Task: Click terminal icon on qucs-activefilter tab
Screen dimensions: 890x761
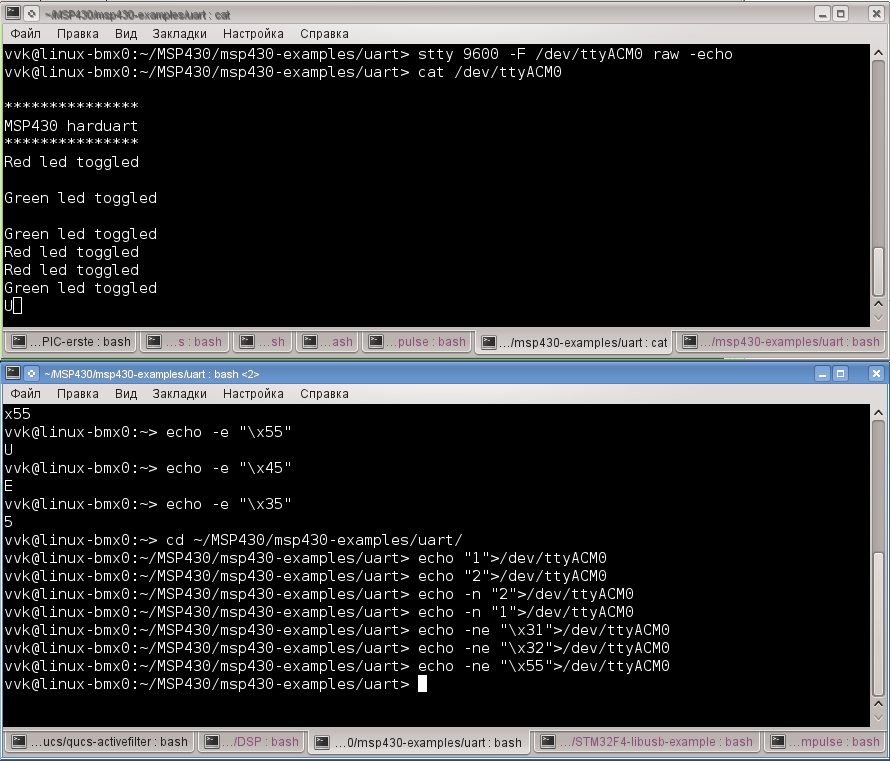Action: click(19, 742)
